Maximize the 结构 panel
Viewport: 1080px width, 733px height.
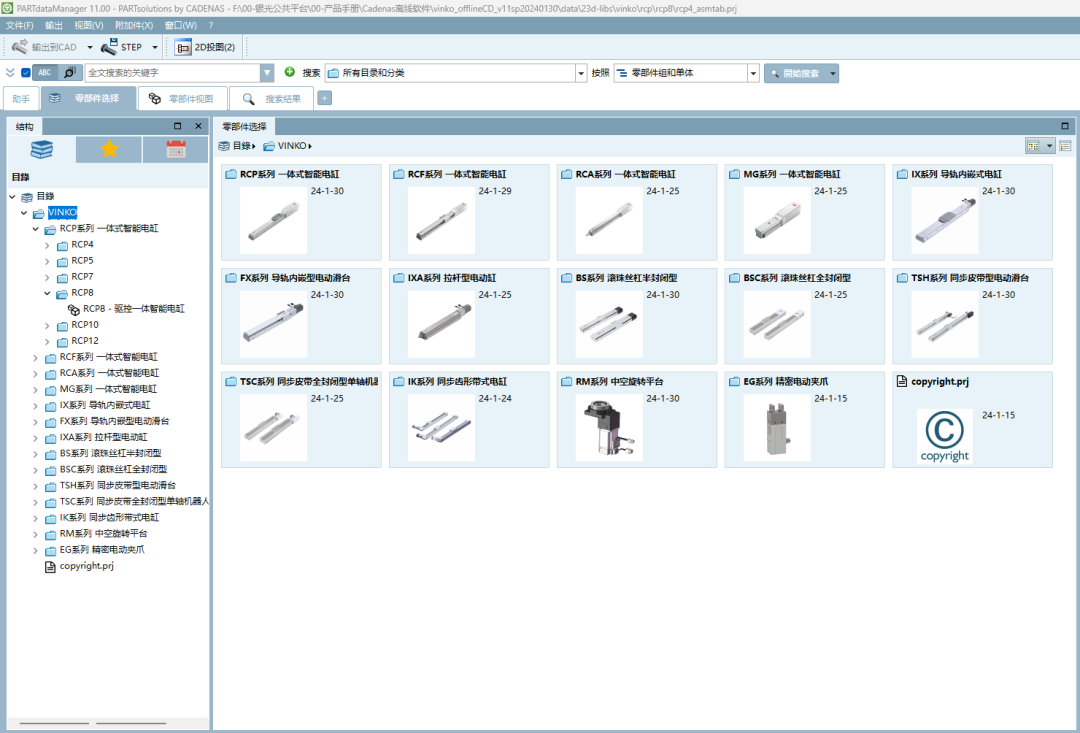(x=178, y=126)
